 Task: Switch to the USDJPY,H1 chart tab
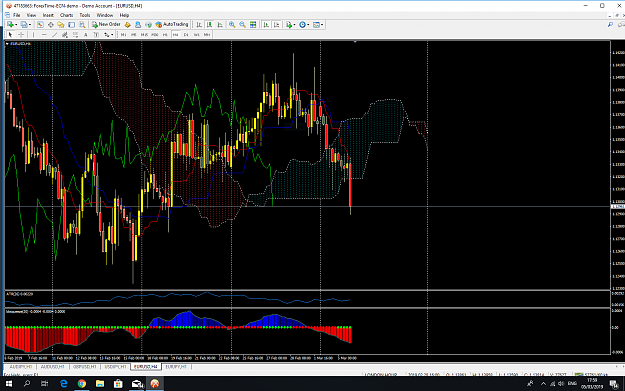click(115, 367)
